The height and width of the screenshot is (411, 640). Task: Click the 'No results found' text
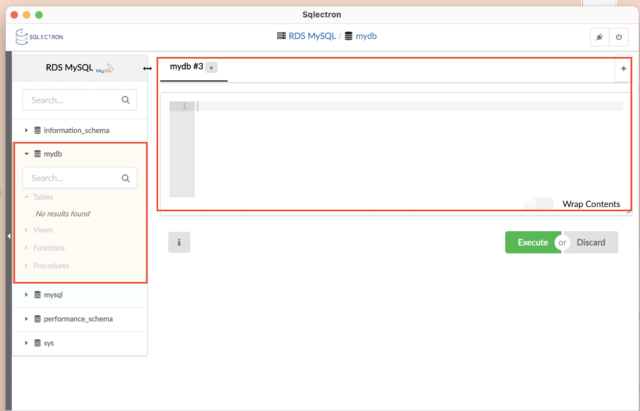point(63,213)
